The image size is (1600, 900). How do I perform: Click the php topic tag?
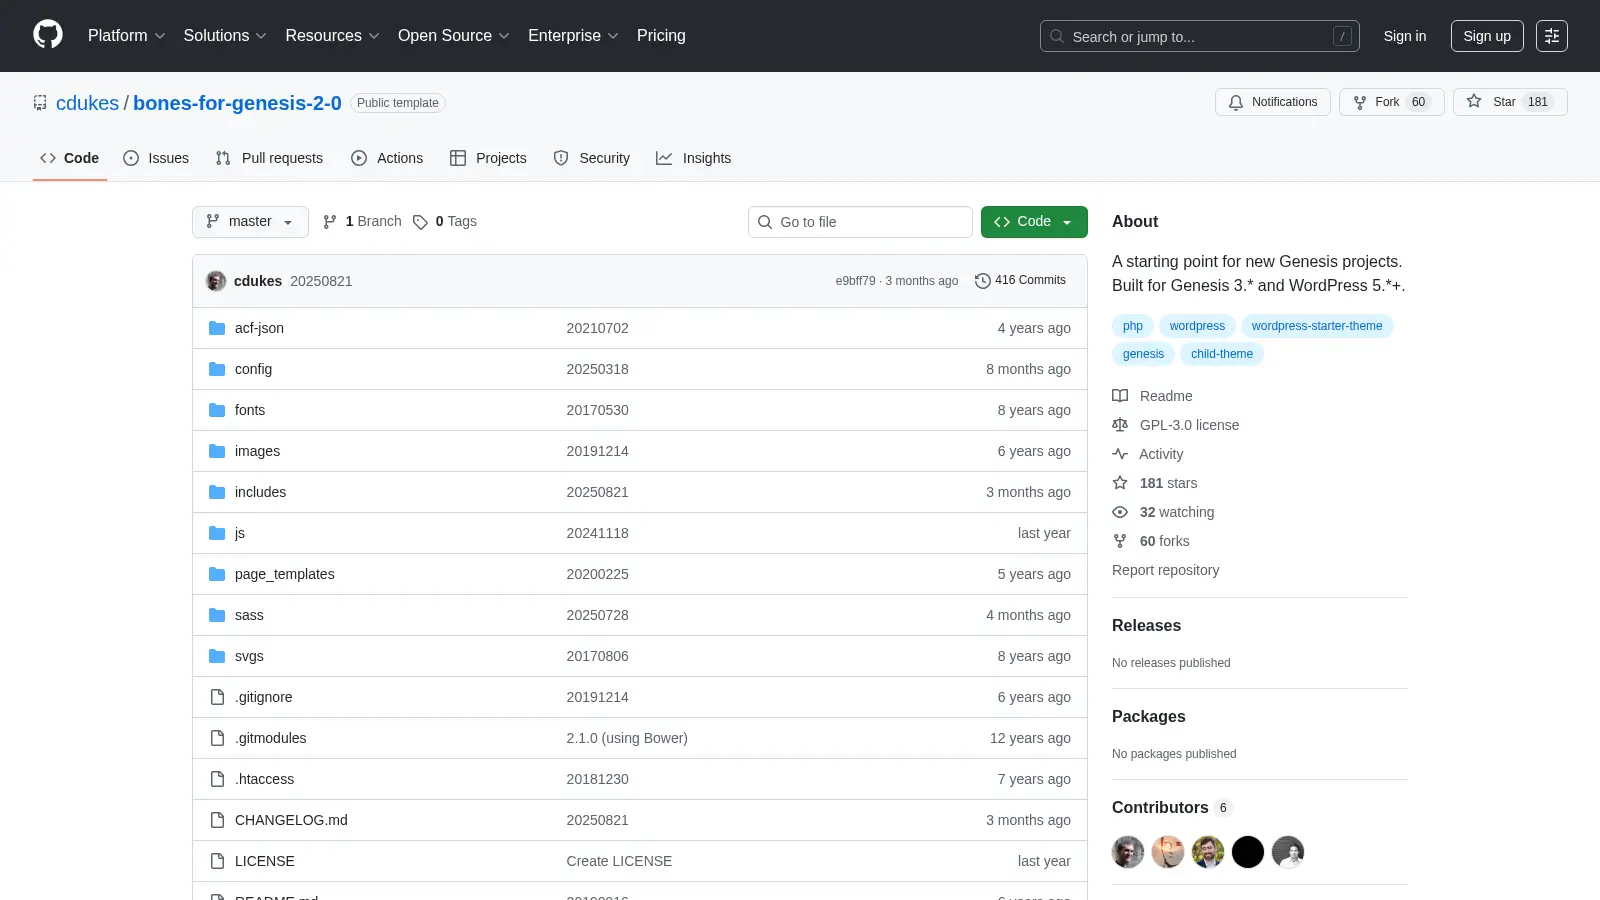click(x=1133, y=326)
